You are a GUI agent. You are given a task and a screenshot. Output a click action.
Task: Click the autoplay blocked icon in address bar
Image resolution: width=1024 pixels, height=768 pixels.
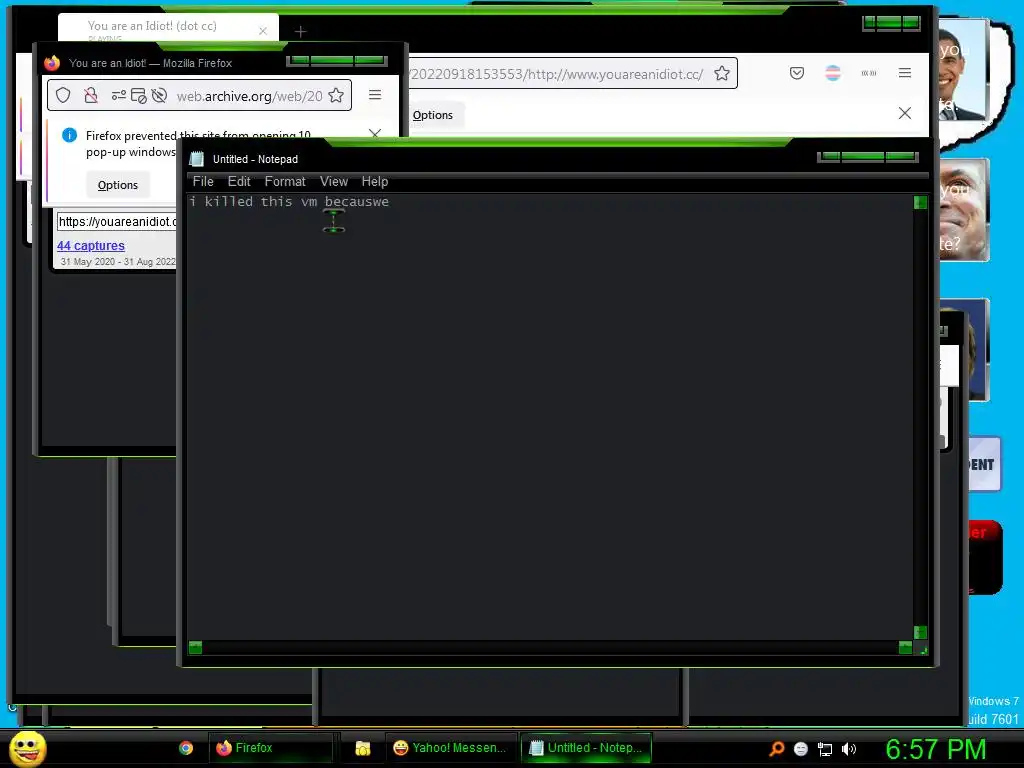(x=159, y=96)
